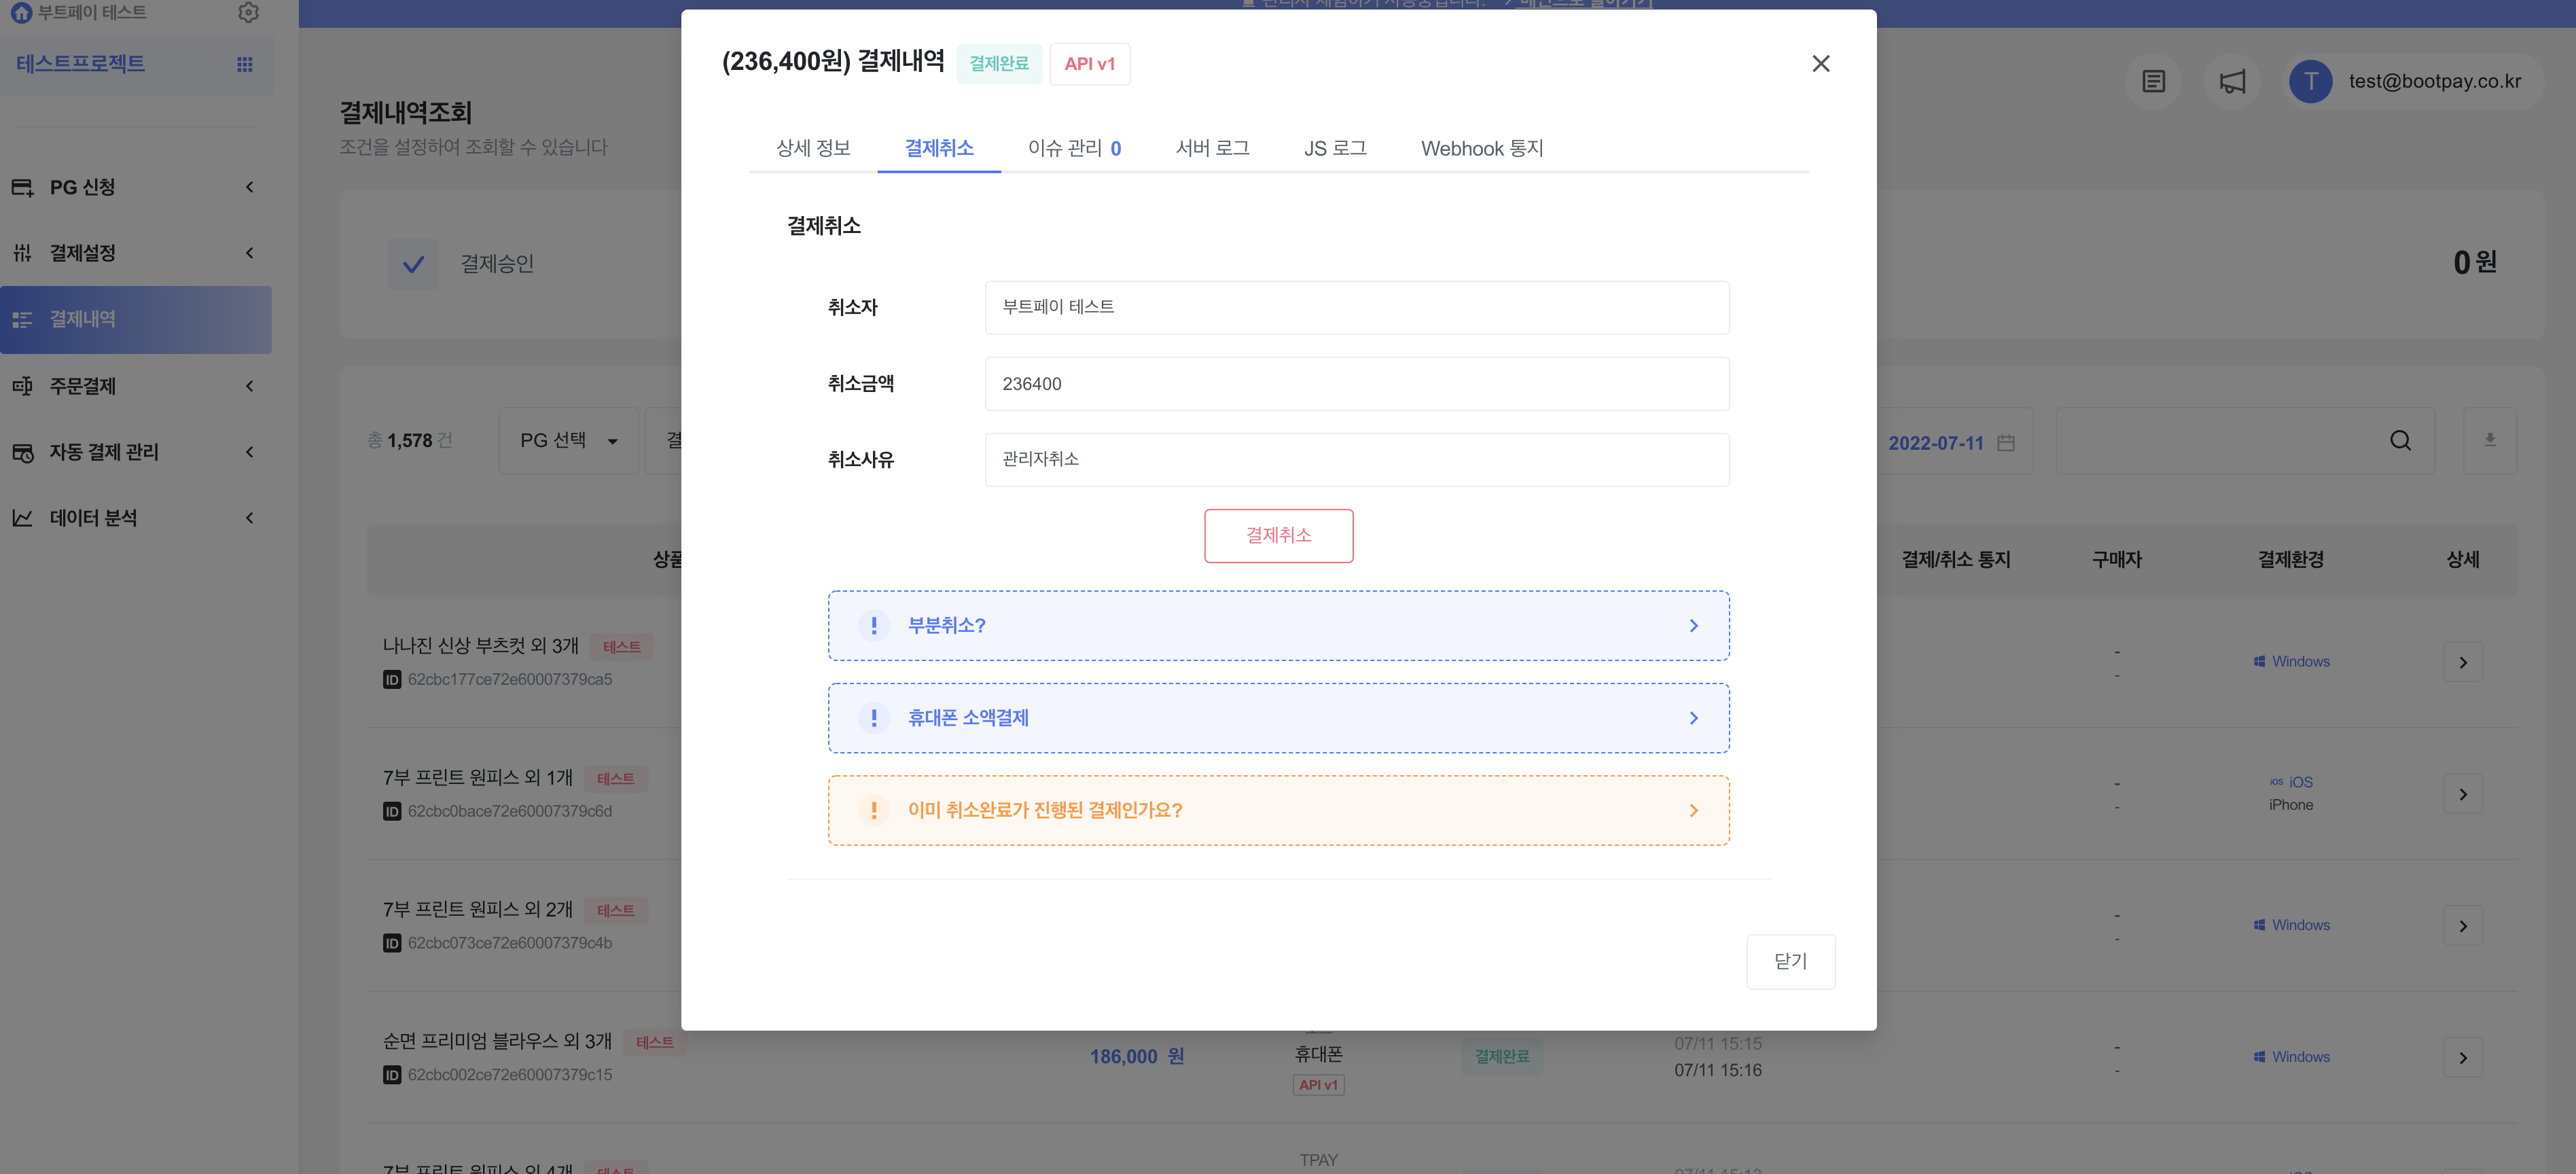Open the PG 선택 dropdown

point(568,440)
